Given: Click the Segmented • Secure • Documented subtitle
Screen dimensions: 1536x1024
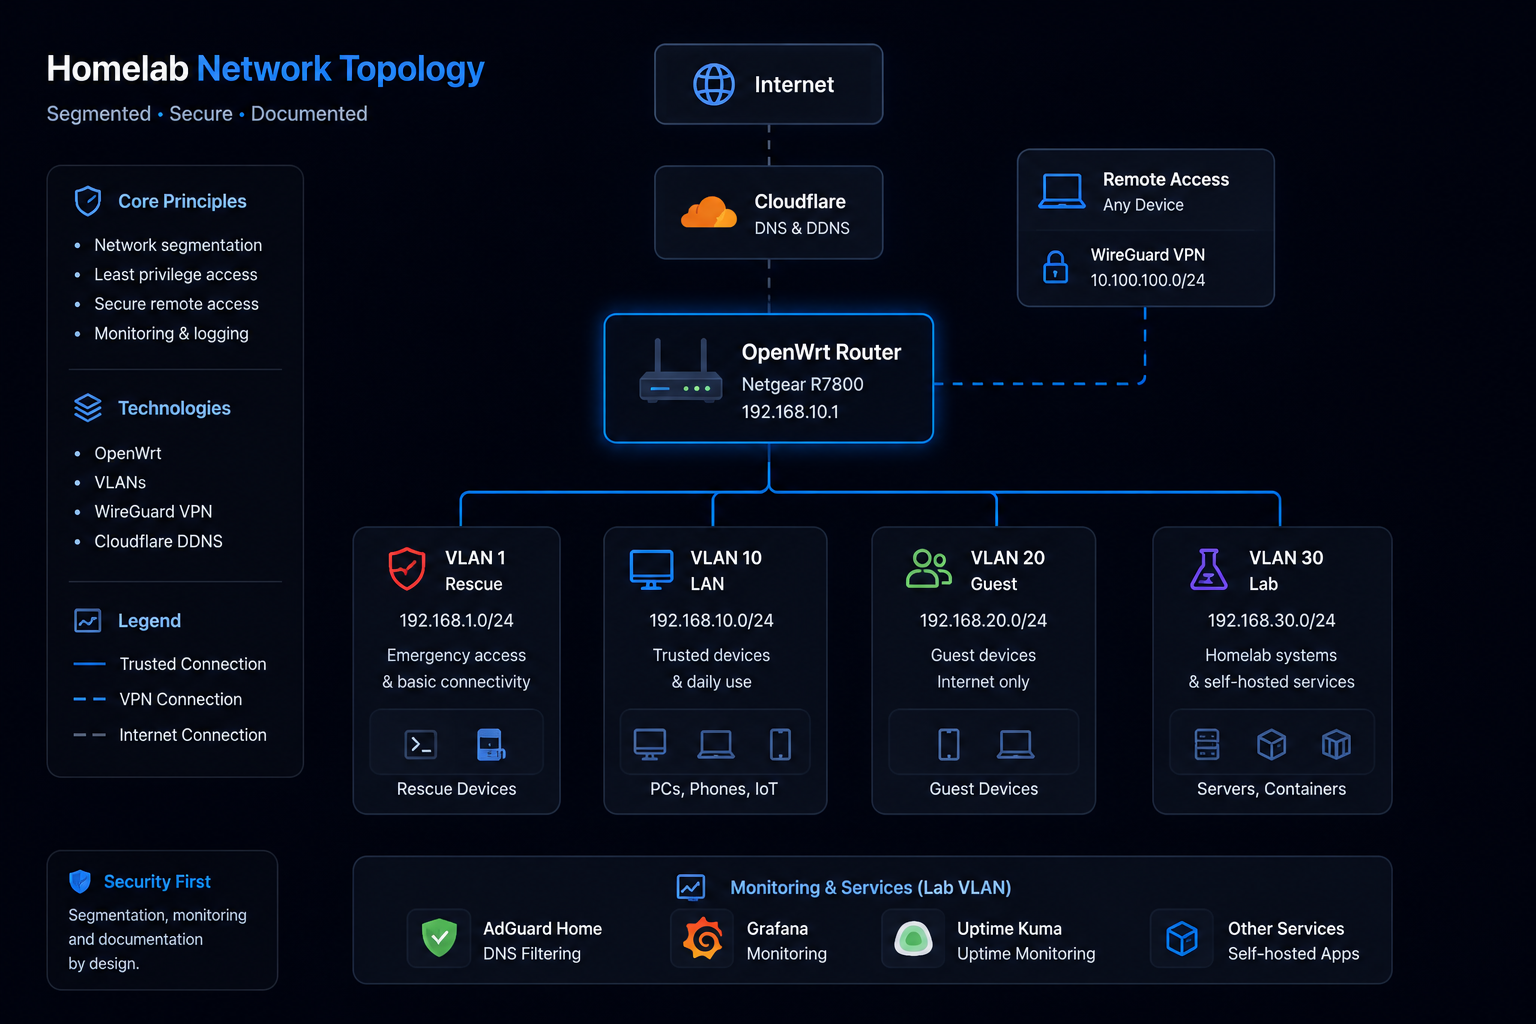Looking at the screenshot, I should (207, 114).
